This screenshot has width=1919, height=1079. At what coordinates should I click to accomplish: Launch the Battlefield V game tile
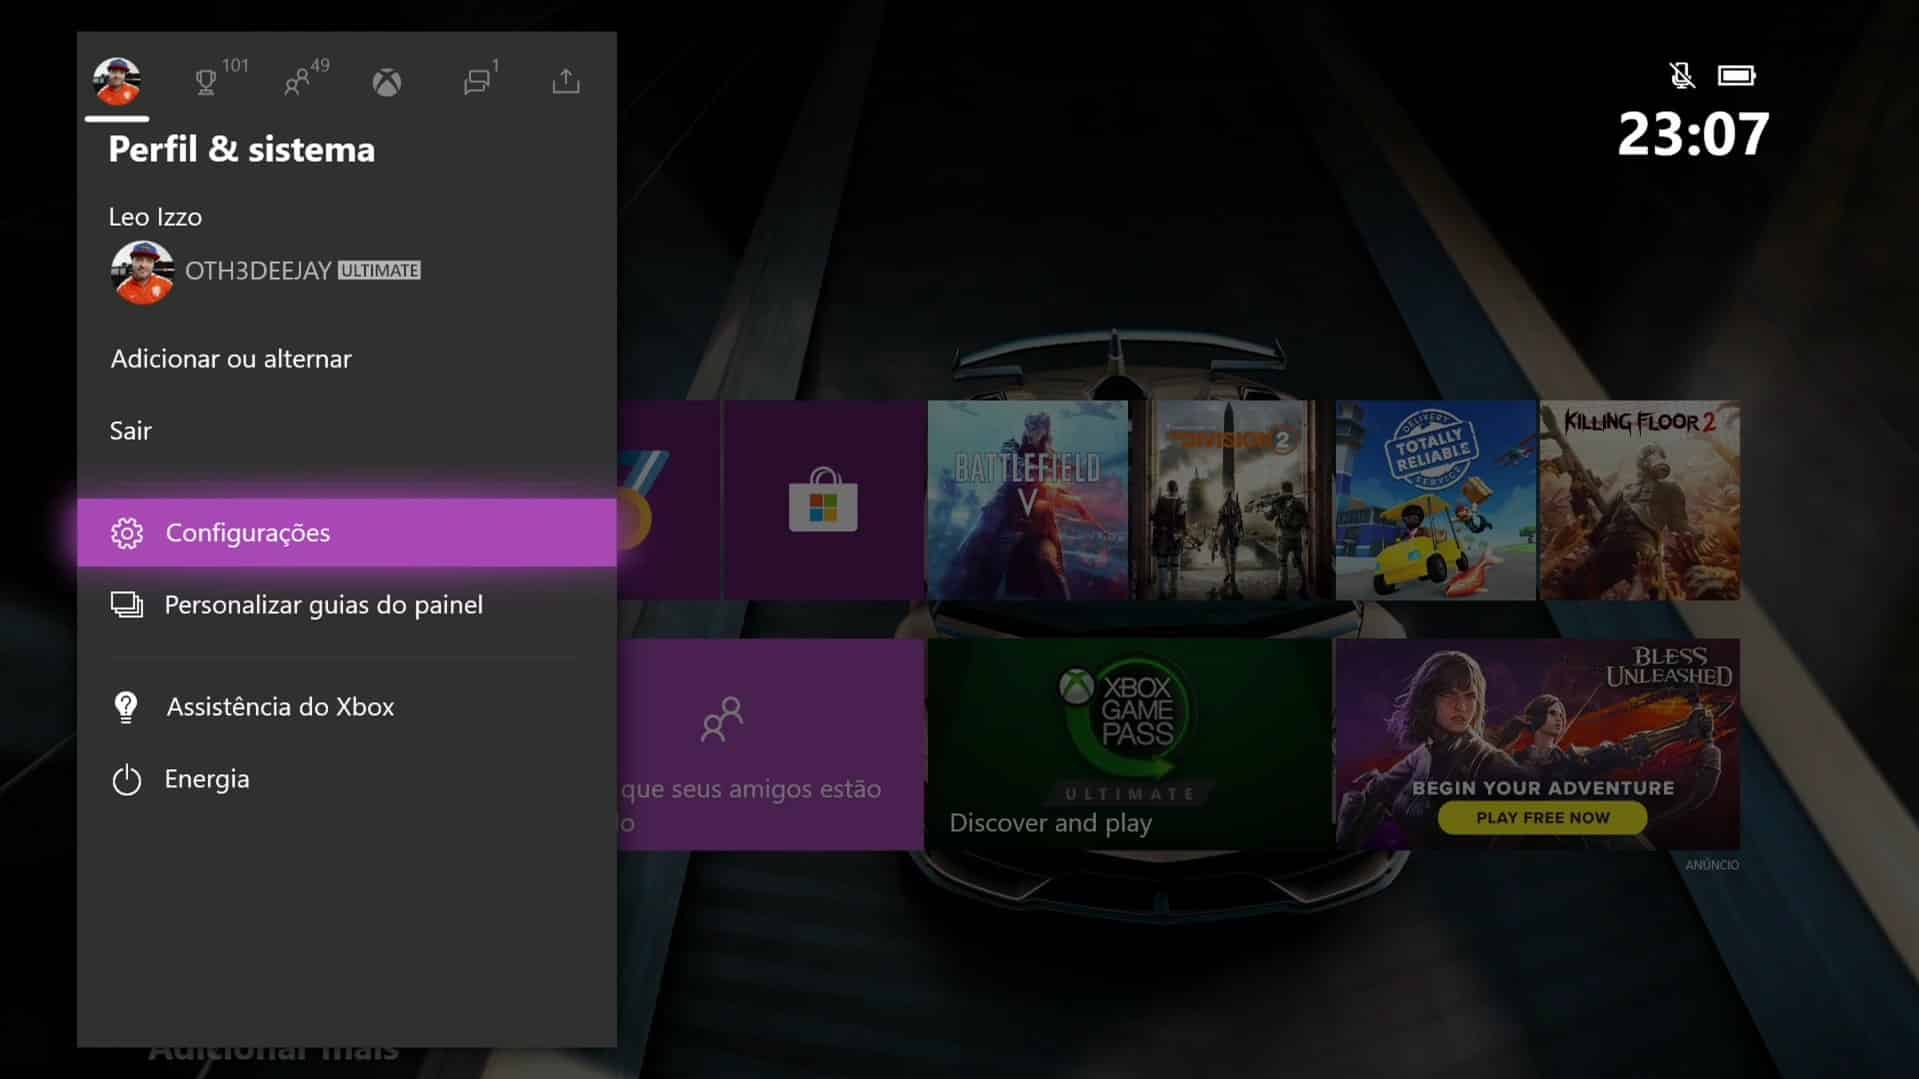click(x=1028, y=500)
